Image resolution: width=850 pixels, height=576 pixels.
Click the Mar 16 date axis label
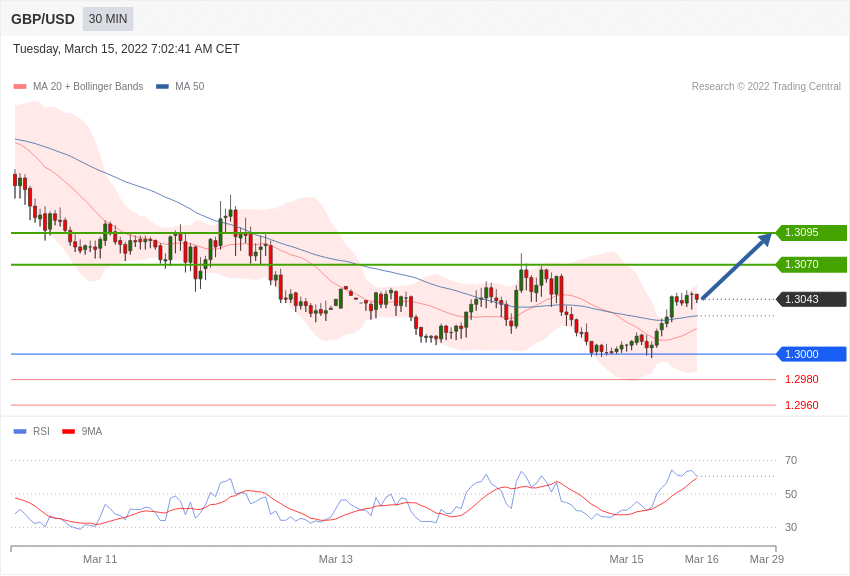tap(701, 559)
